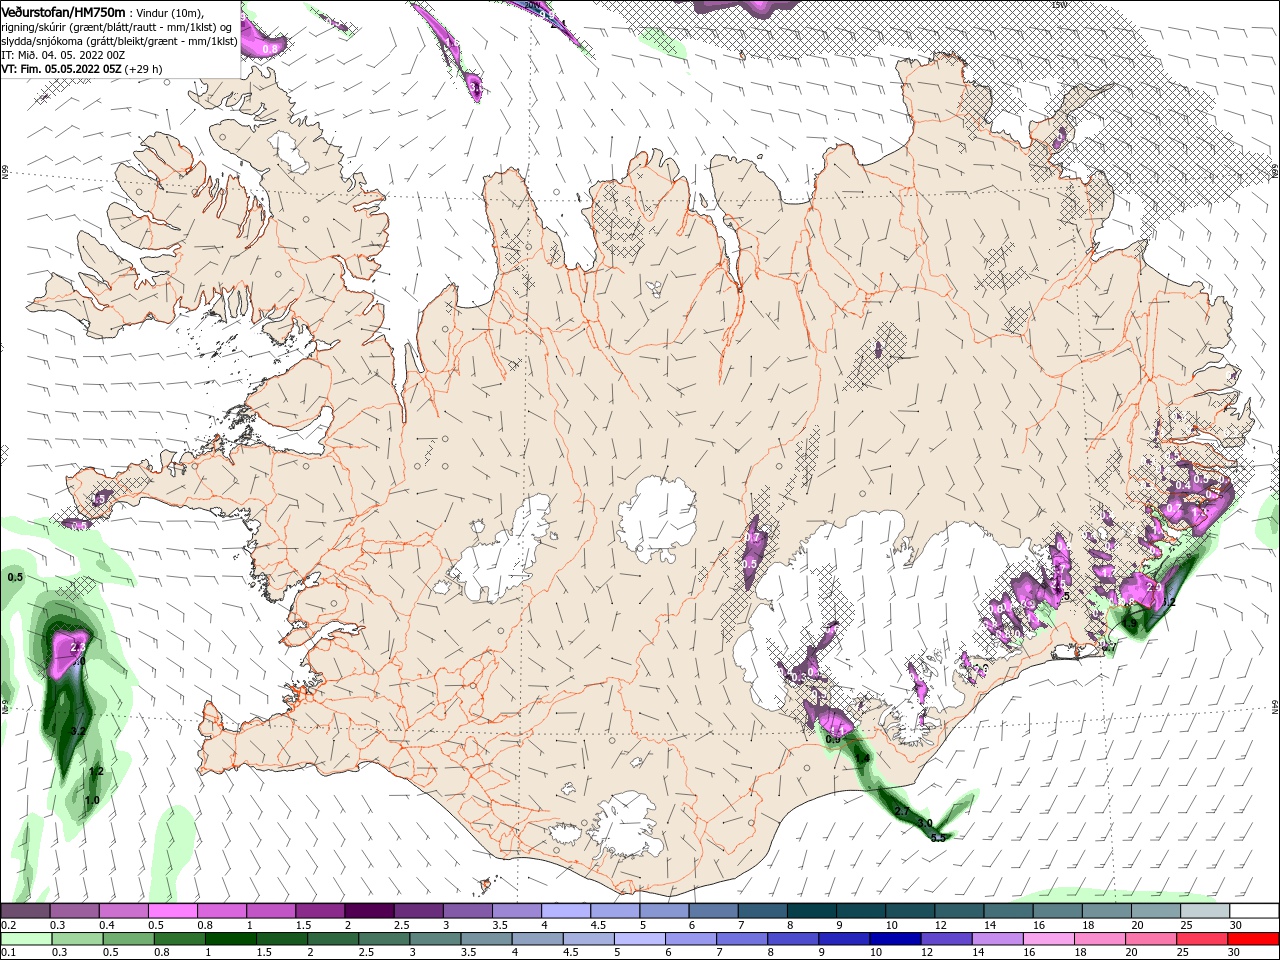Click the pure red 30+ swatch in lower legend row
This screenshot has width=1280, height=960.
pos(1253,939)
